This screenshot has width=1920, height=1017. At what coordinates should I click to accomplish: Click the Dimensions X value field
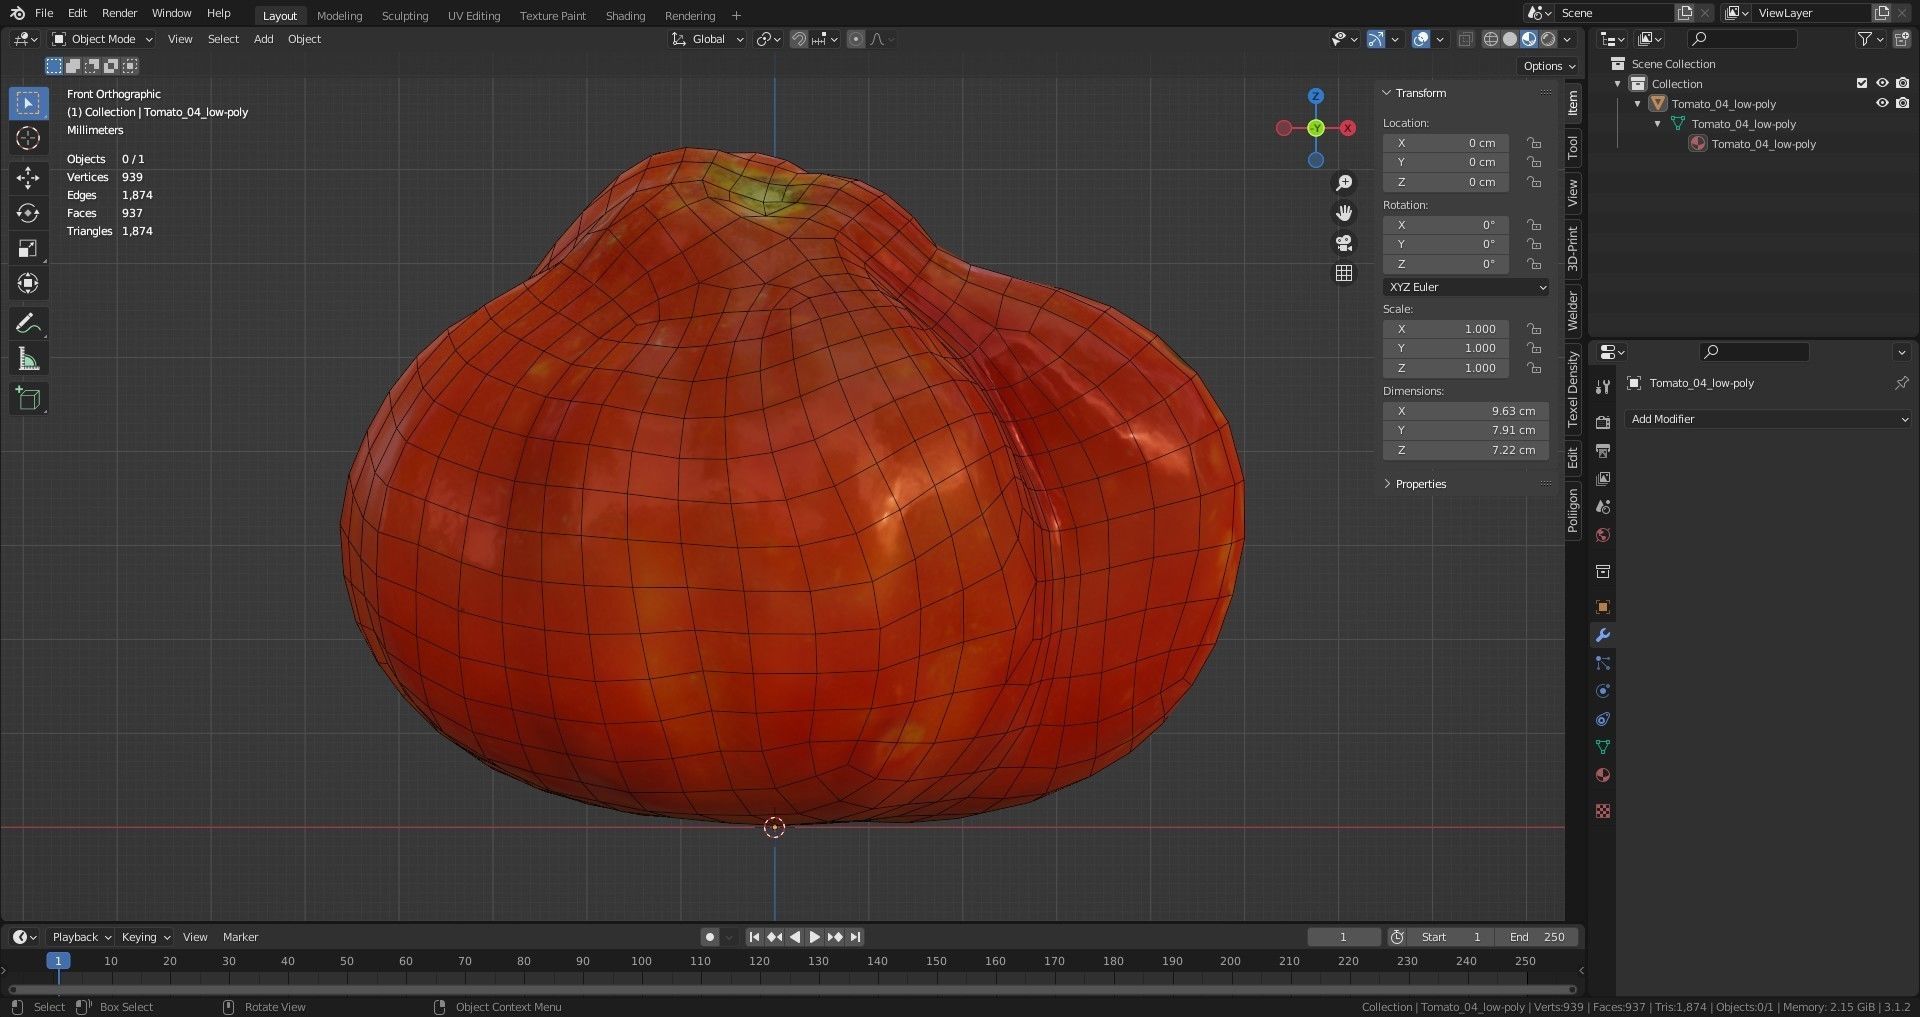click(1466, 411)
